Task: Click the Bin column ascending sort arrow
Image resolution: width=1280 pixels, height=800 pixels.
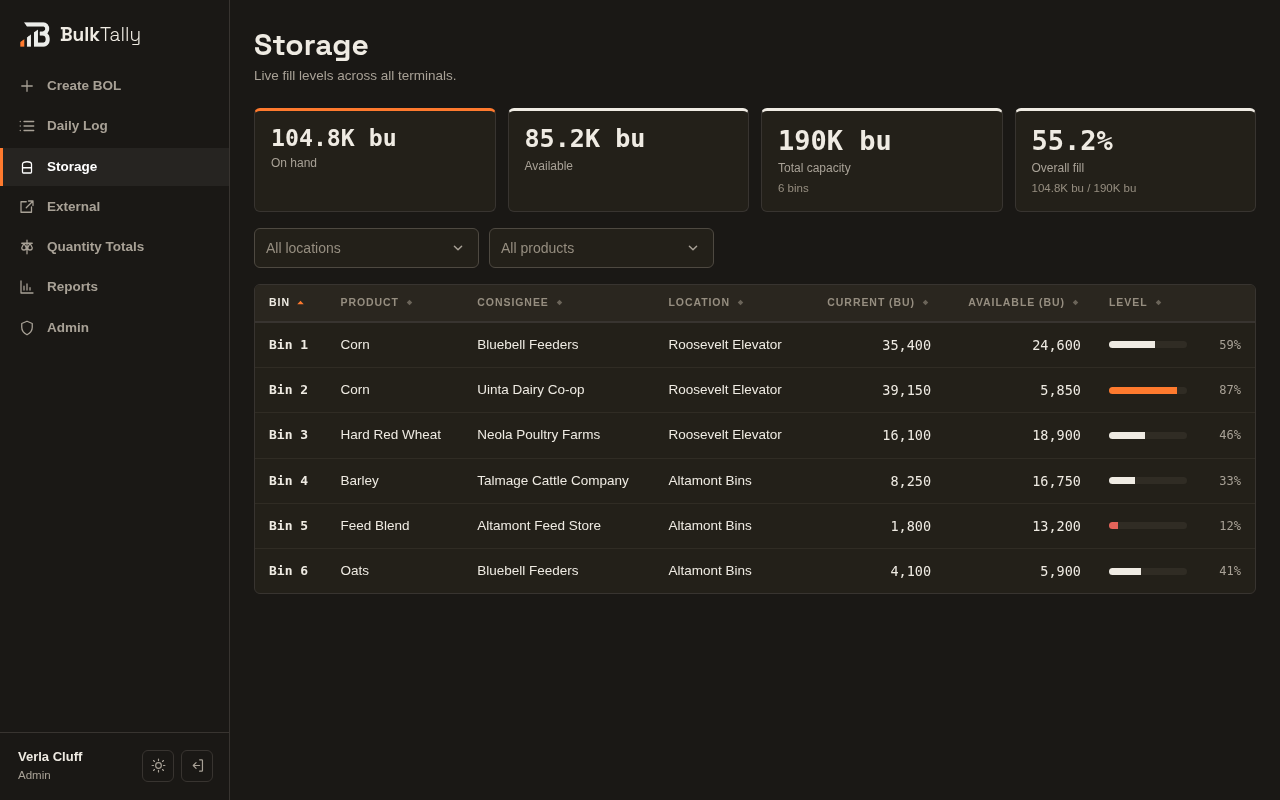Action: (x=300, y=302)
